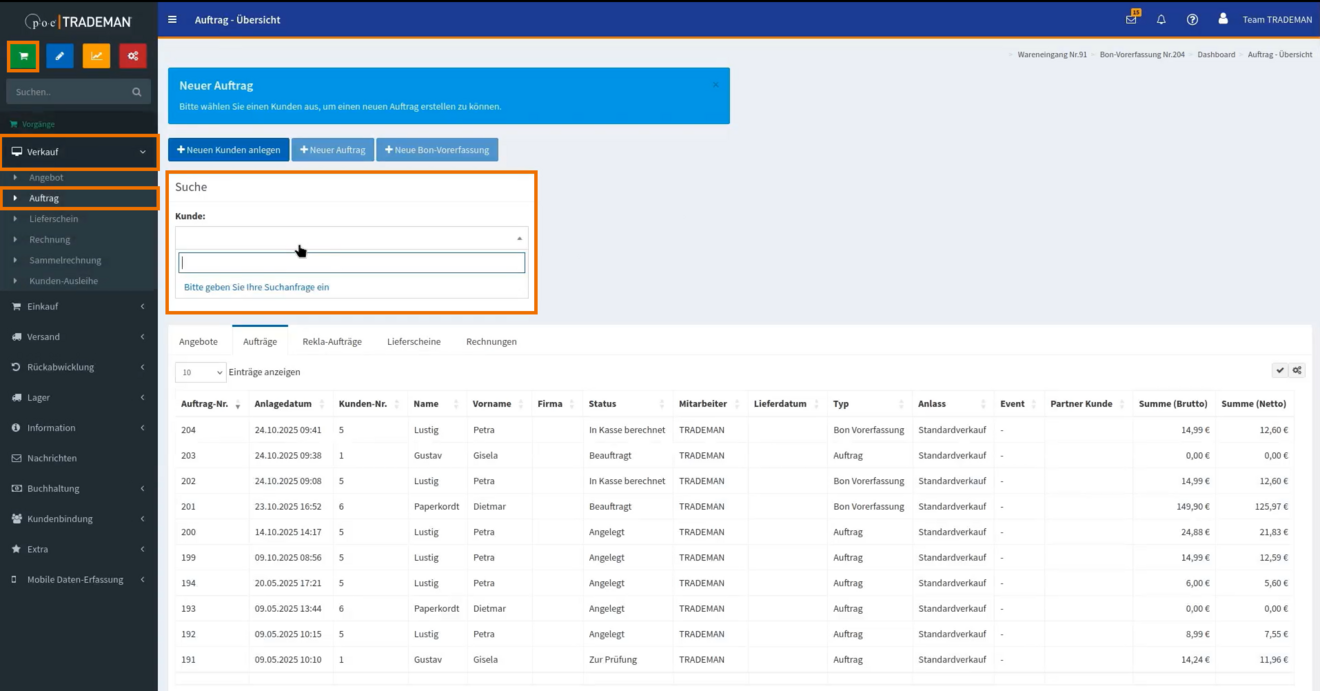Click the help question mark icon

(x=1192, y=19)
